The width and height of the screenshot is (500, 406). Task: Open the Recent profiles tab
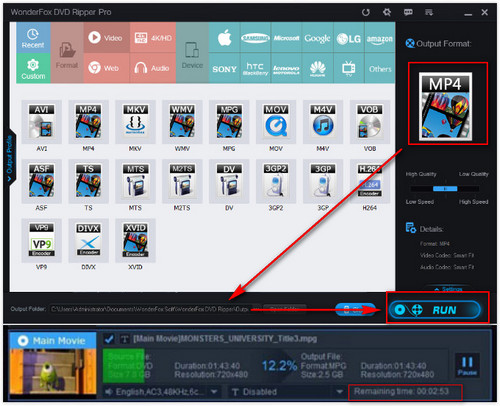pos(33,38)
